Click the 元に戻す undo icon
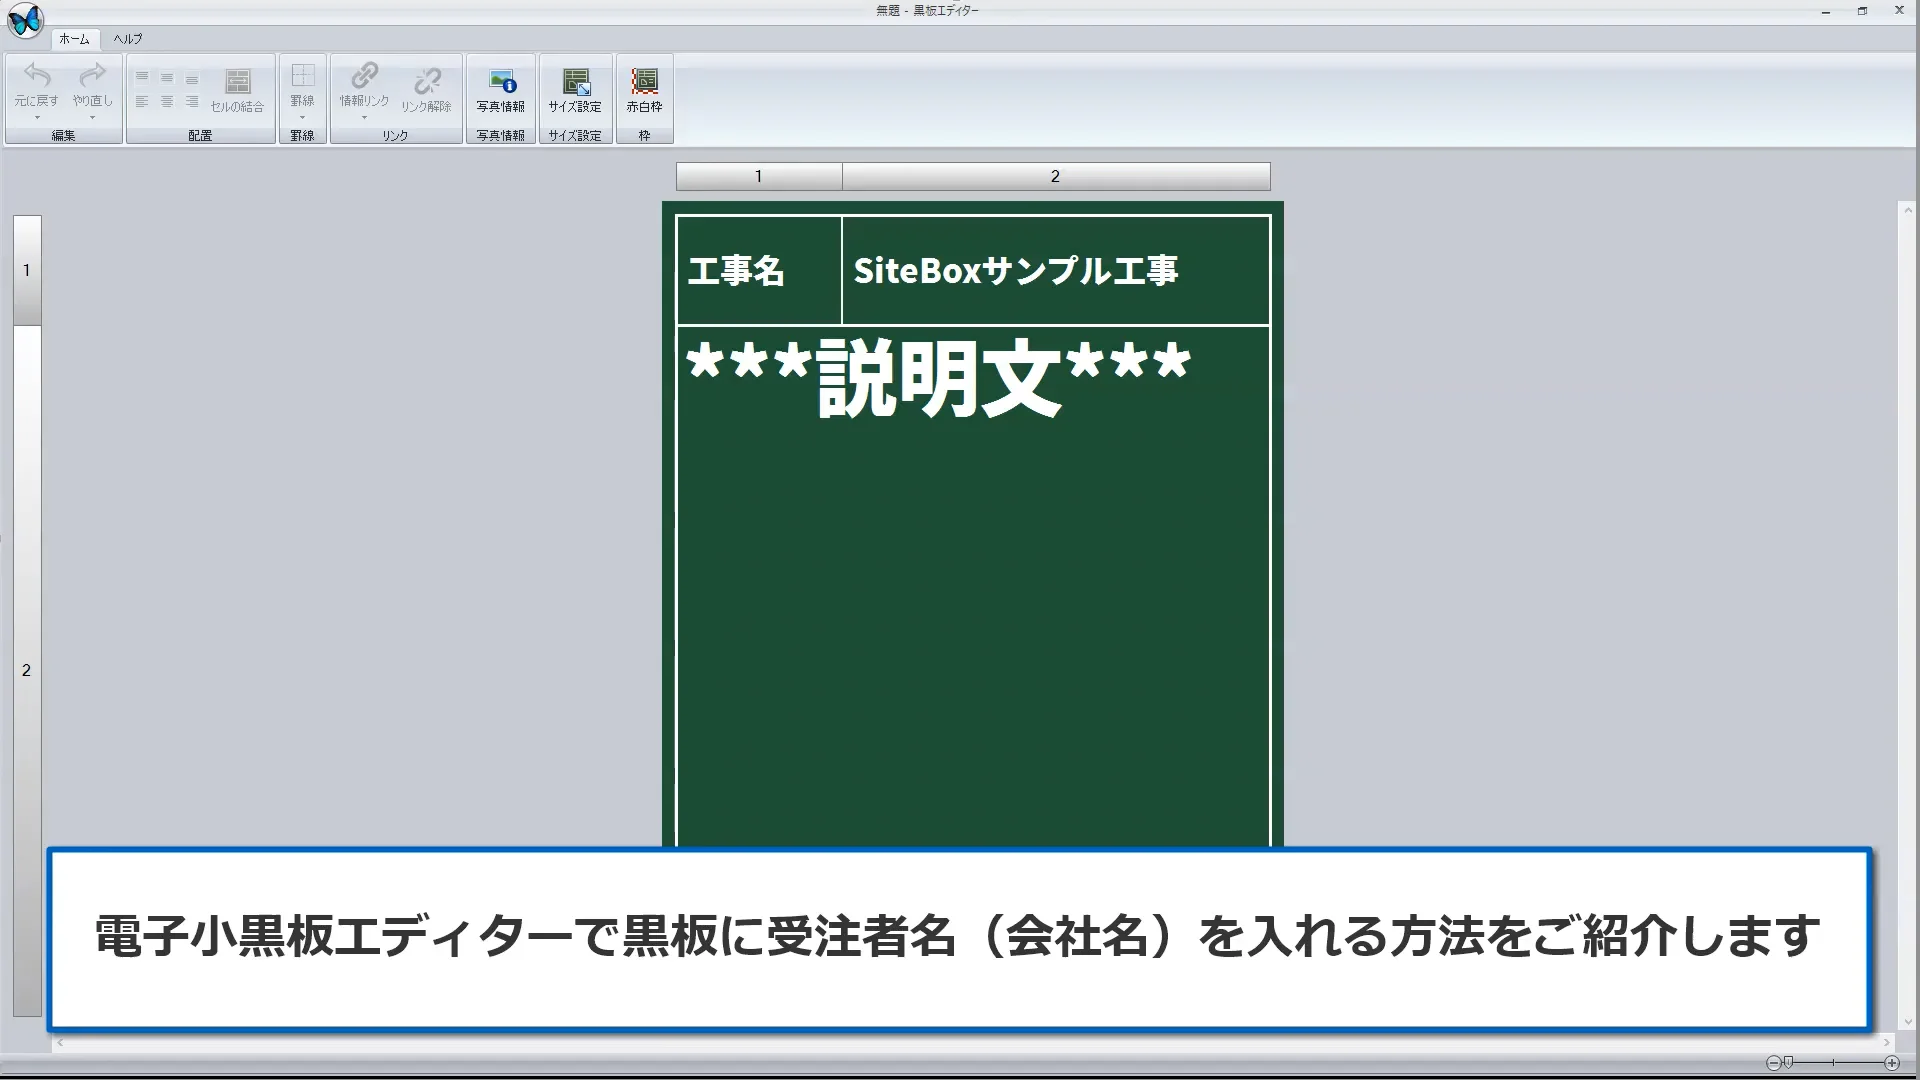This screenshot has height=1080, width=1920. (36, 75)
